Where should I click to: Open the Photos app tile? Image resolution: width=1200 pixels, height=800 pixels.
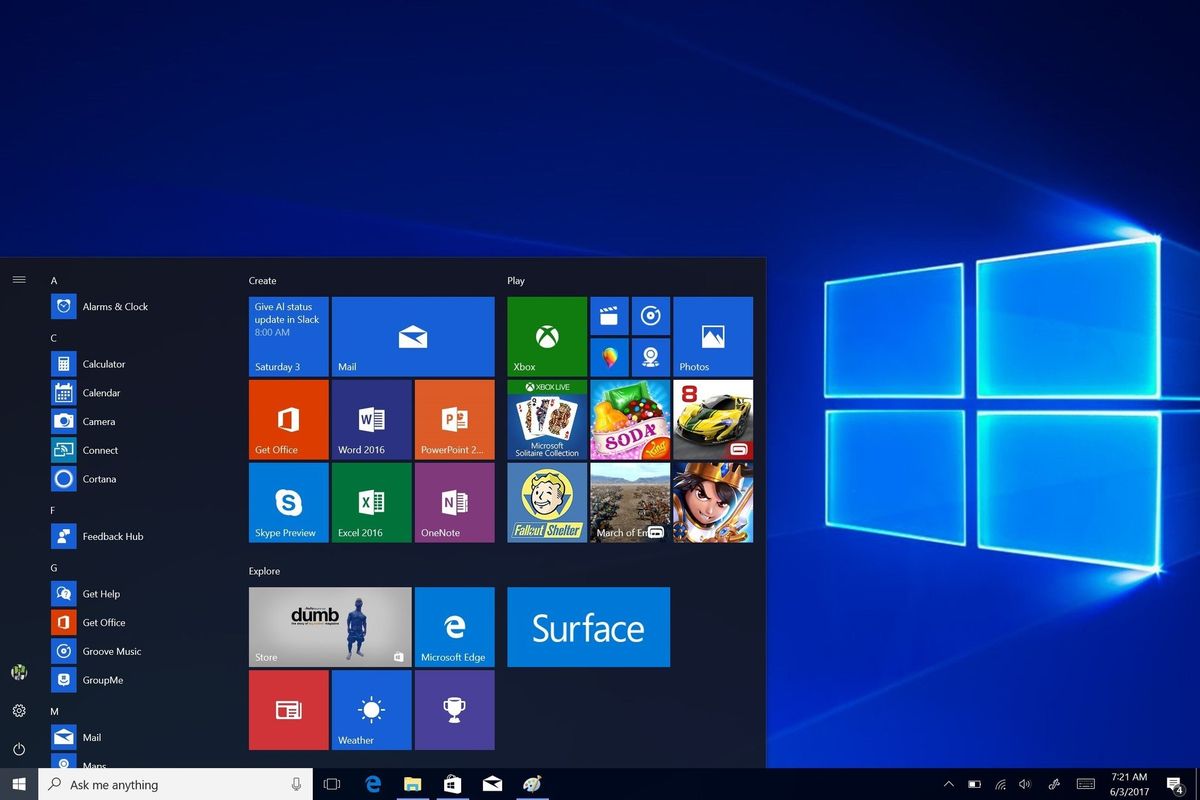712,335
